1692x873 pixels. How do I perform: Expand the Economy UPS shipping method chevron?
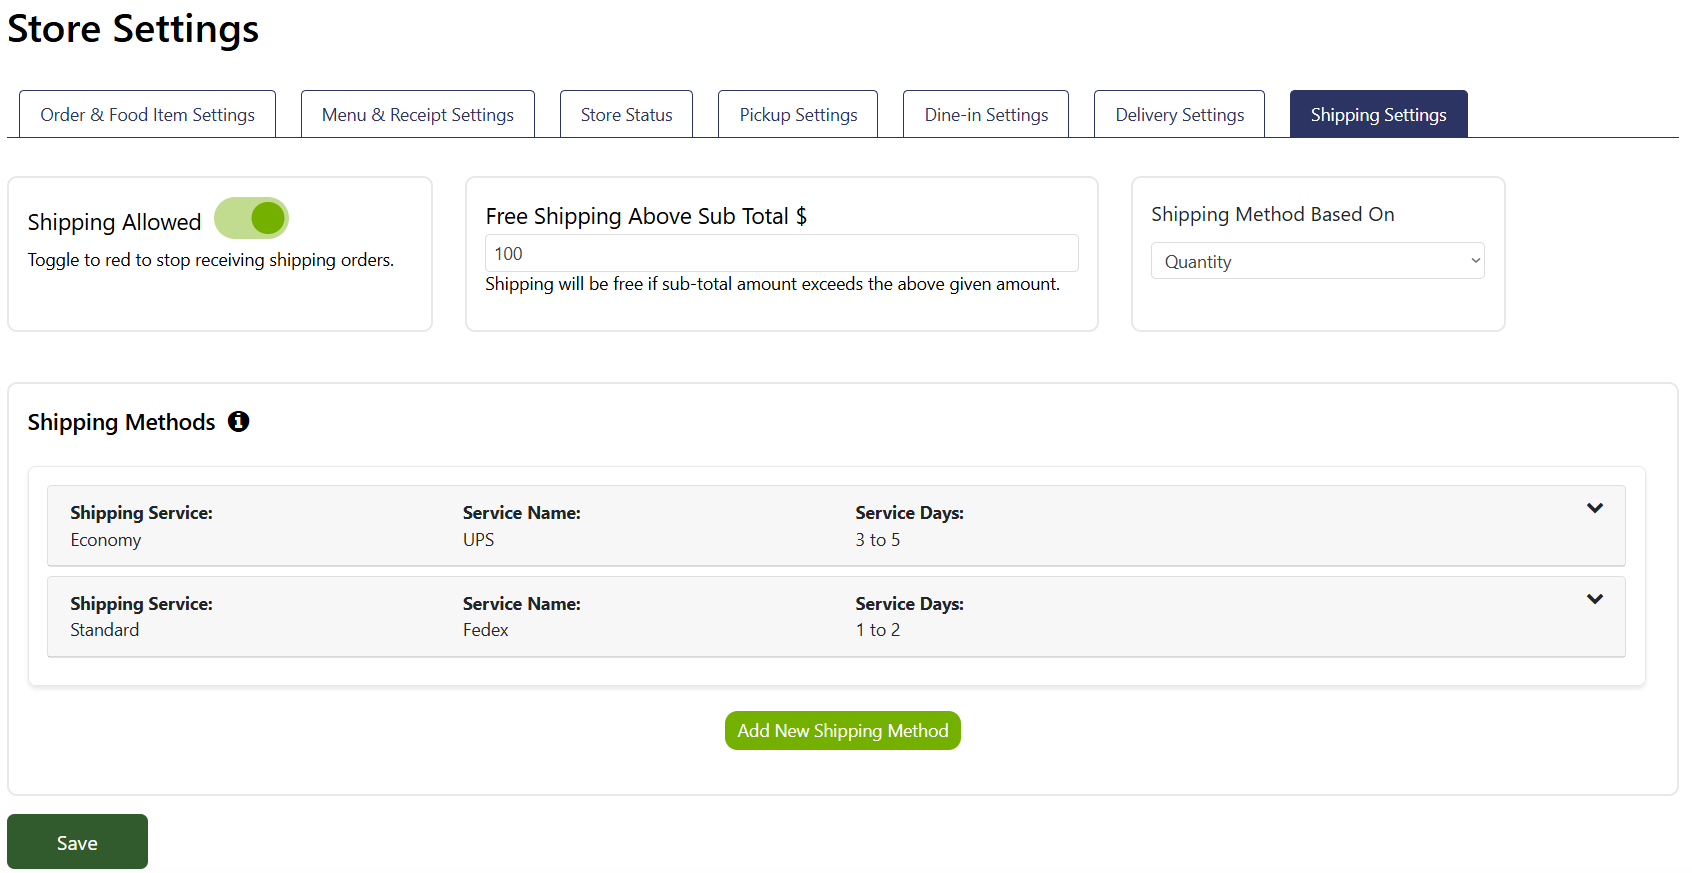point(1594,509)
